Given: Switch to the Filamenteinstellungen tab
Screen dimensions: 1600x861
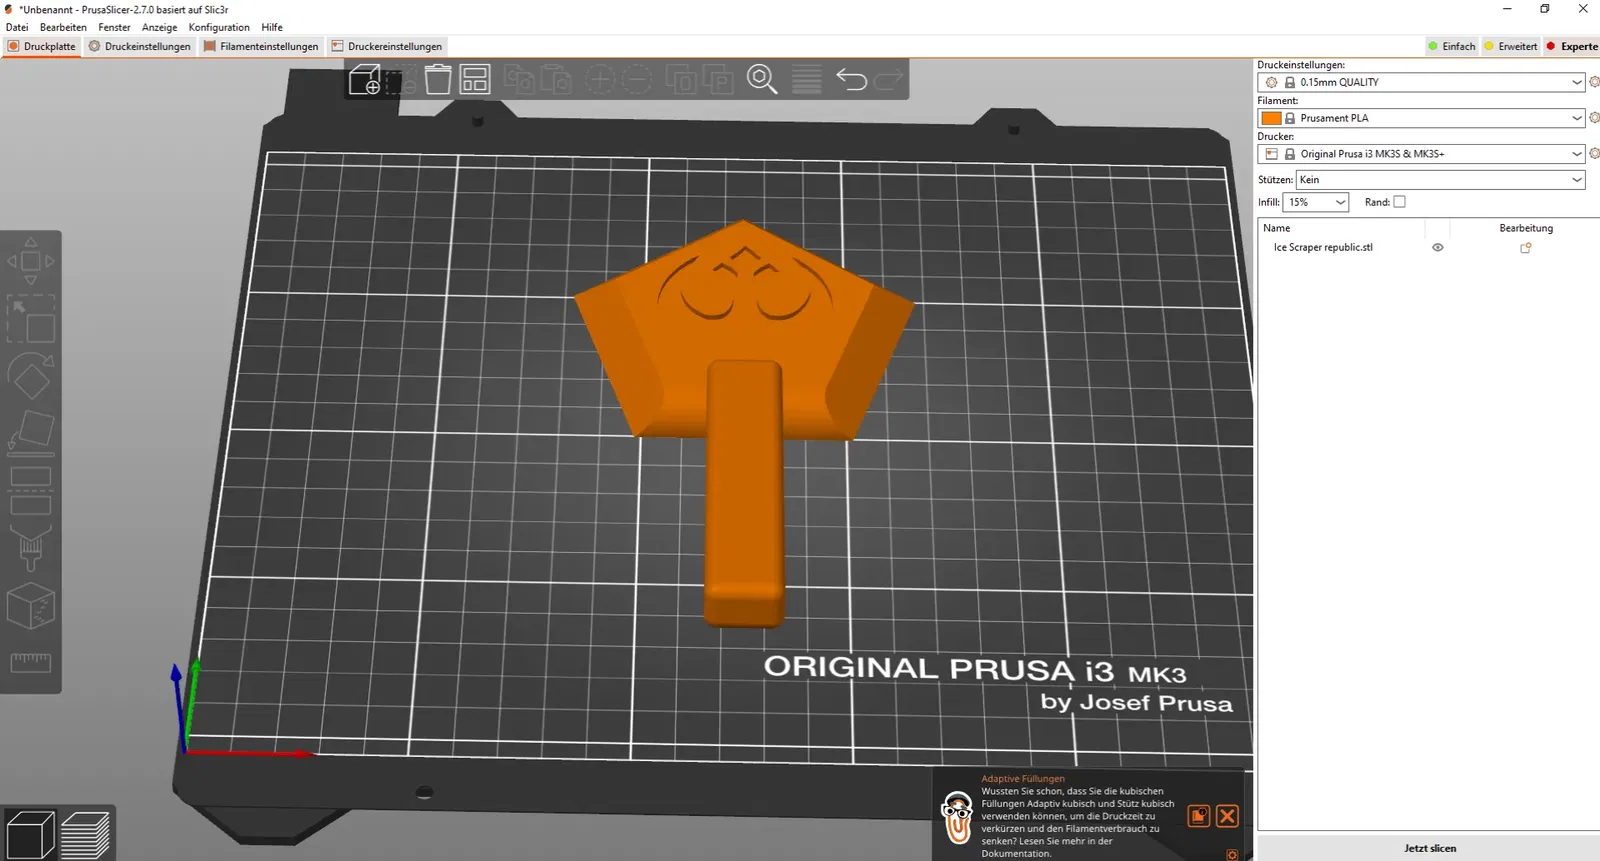Looking at the screenshot, I should click(x=261, y=46).
